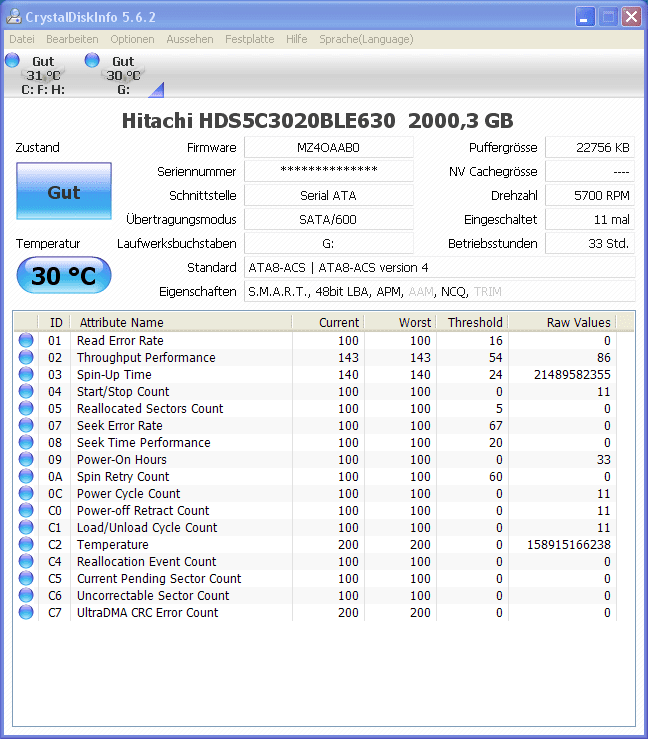Screen dimensions: 648x739
Task: Select the Spin-Up Time attribute name
Action: point(114,375)
